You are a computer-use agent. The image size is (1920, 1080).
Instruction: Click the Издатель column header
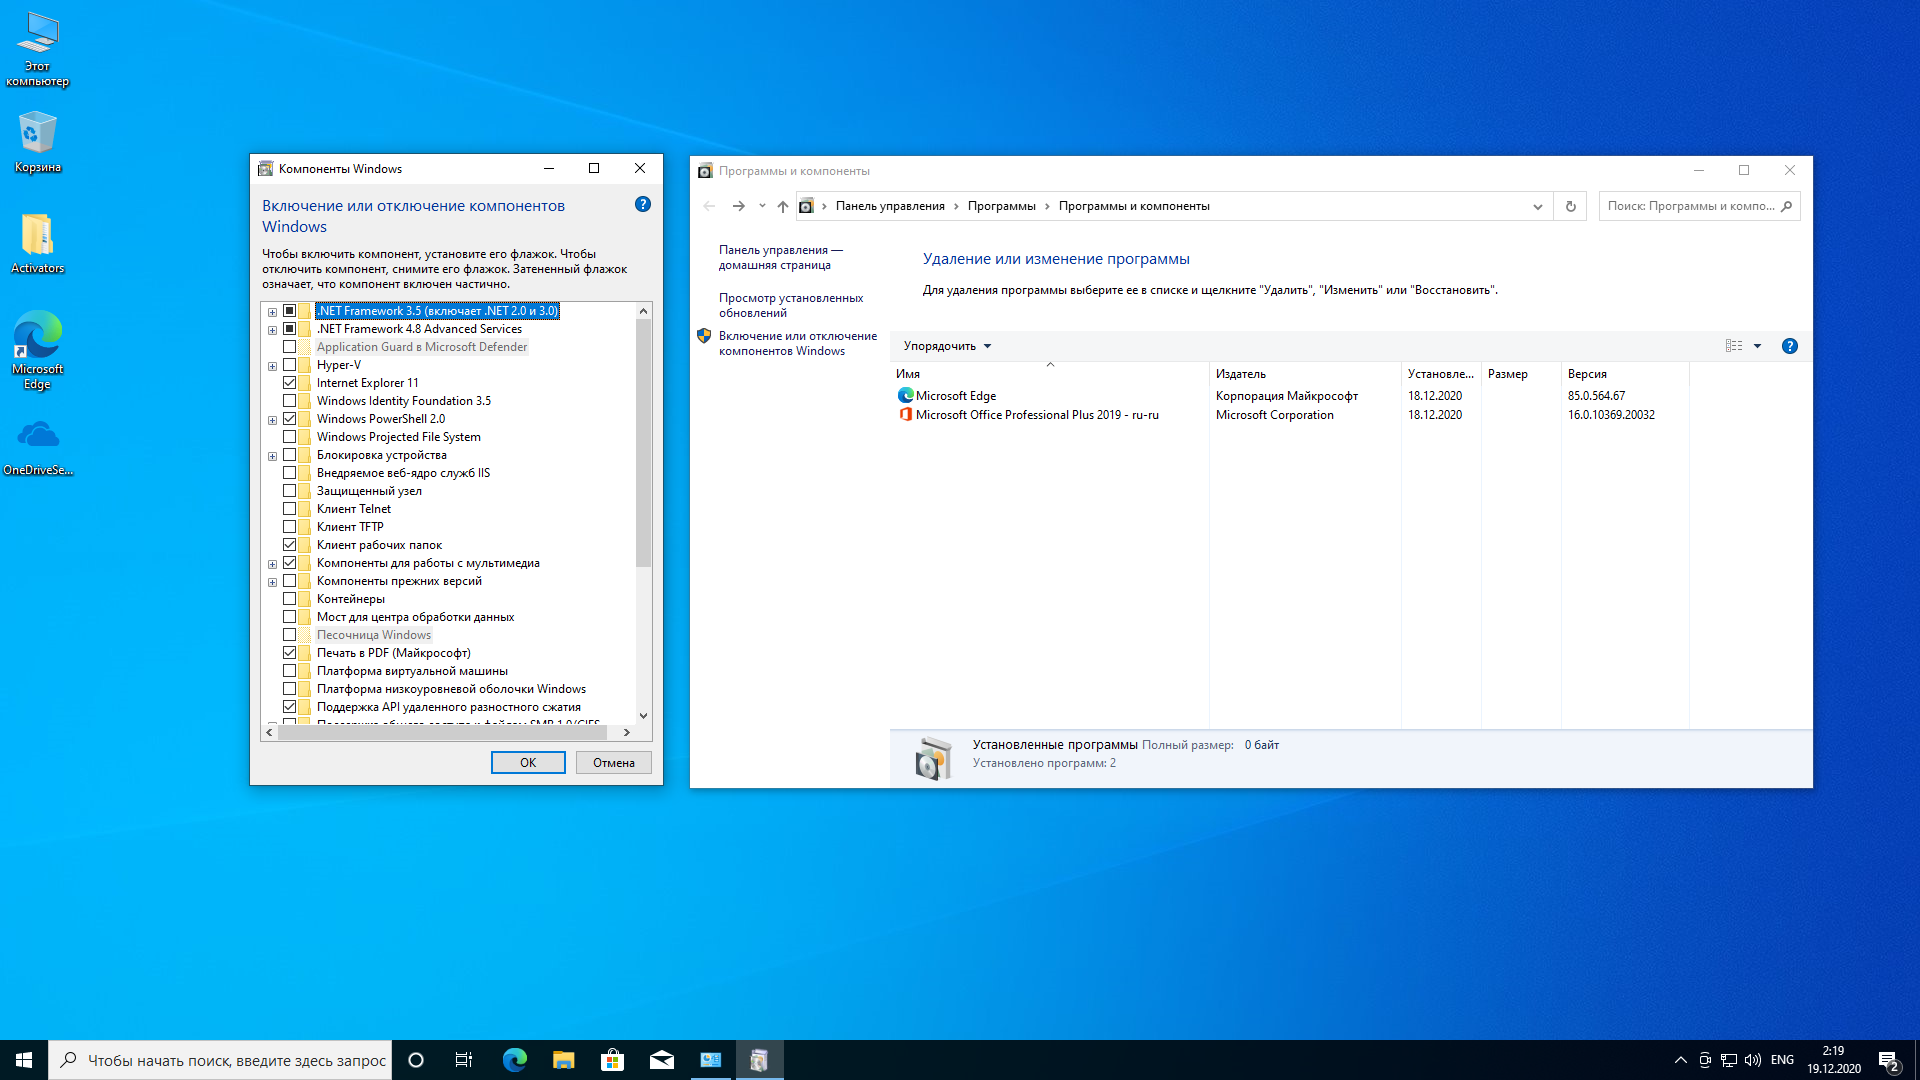tap(1241, 374)
